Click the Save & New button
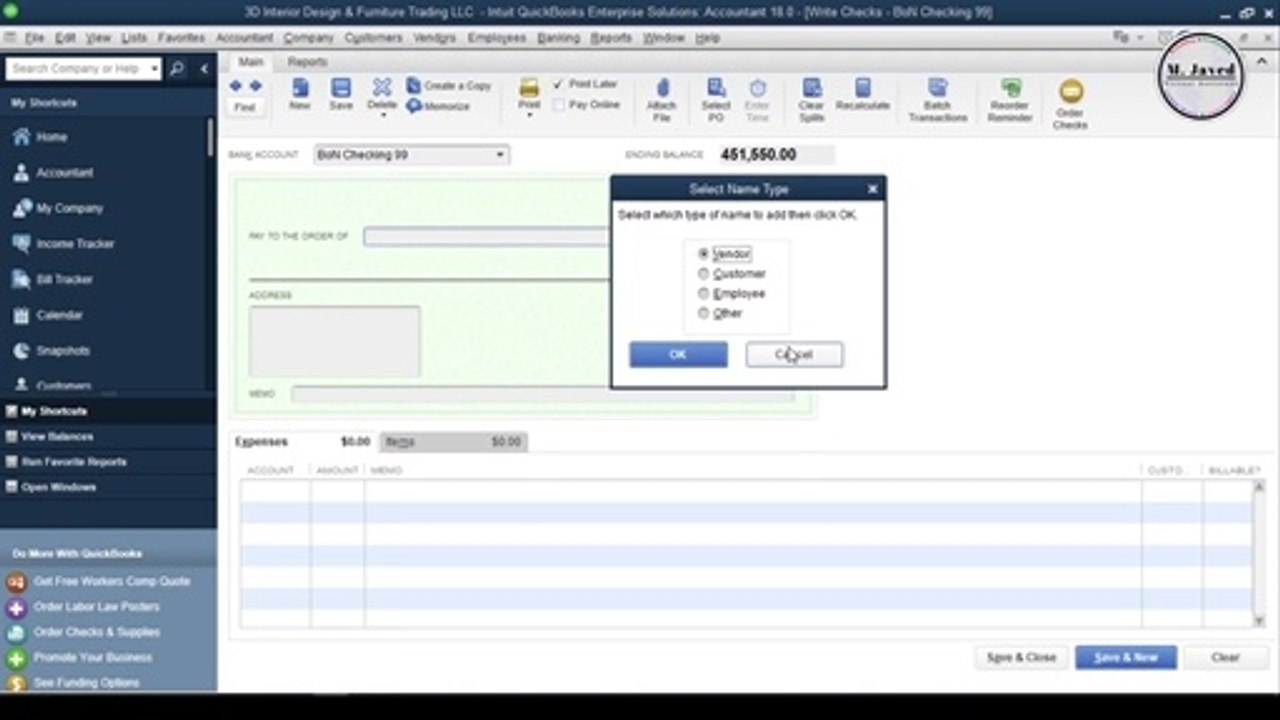 (x=1126, y=657)
